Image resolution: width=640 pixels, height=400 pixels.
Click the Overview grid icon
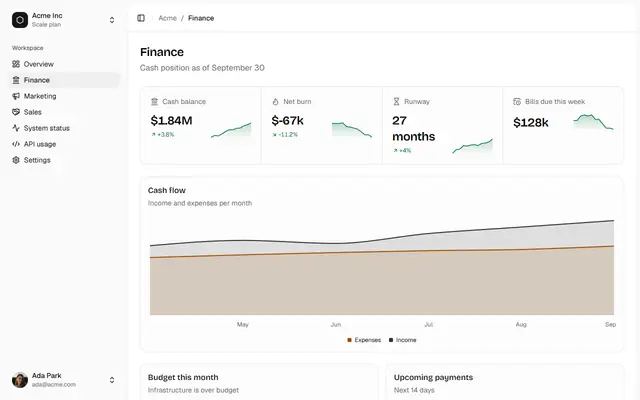point(16,64)
